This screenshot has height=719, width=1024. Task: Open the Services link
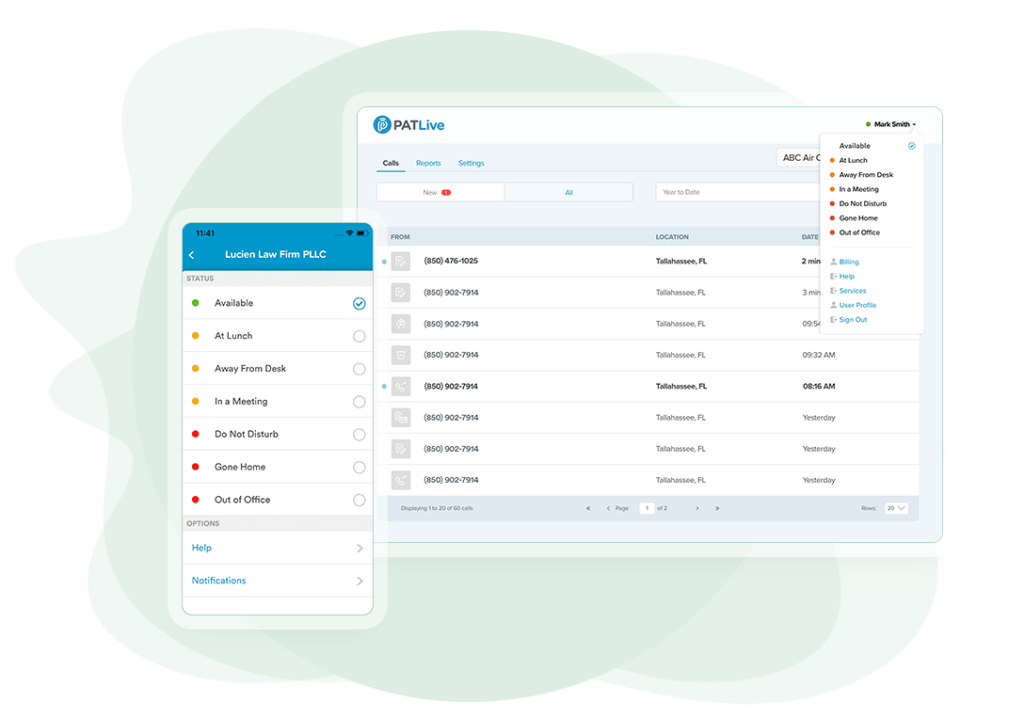852,291
